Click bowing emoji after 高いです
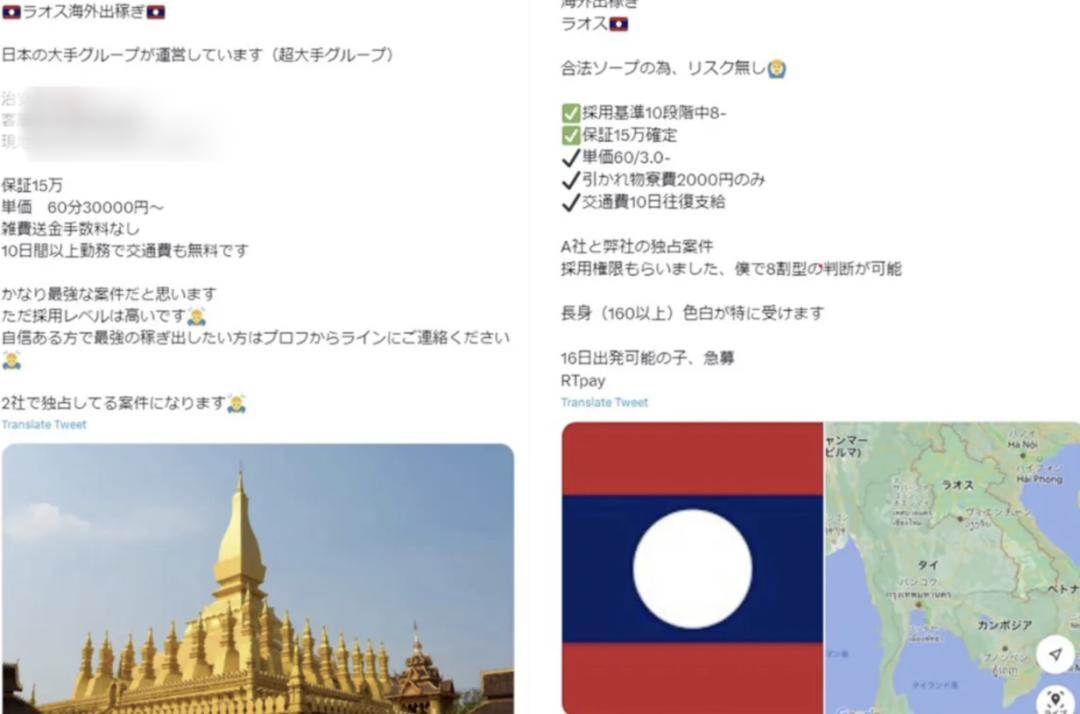Screen dimensions: 1080x714 (196, 317)
